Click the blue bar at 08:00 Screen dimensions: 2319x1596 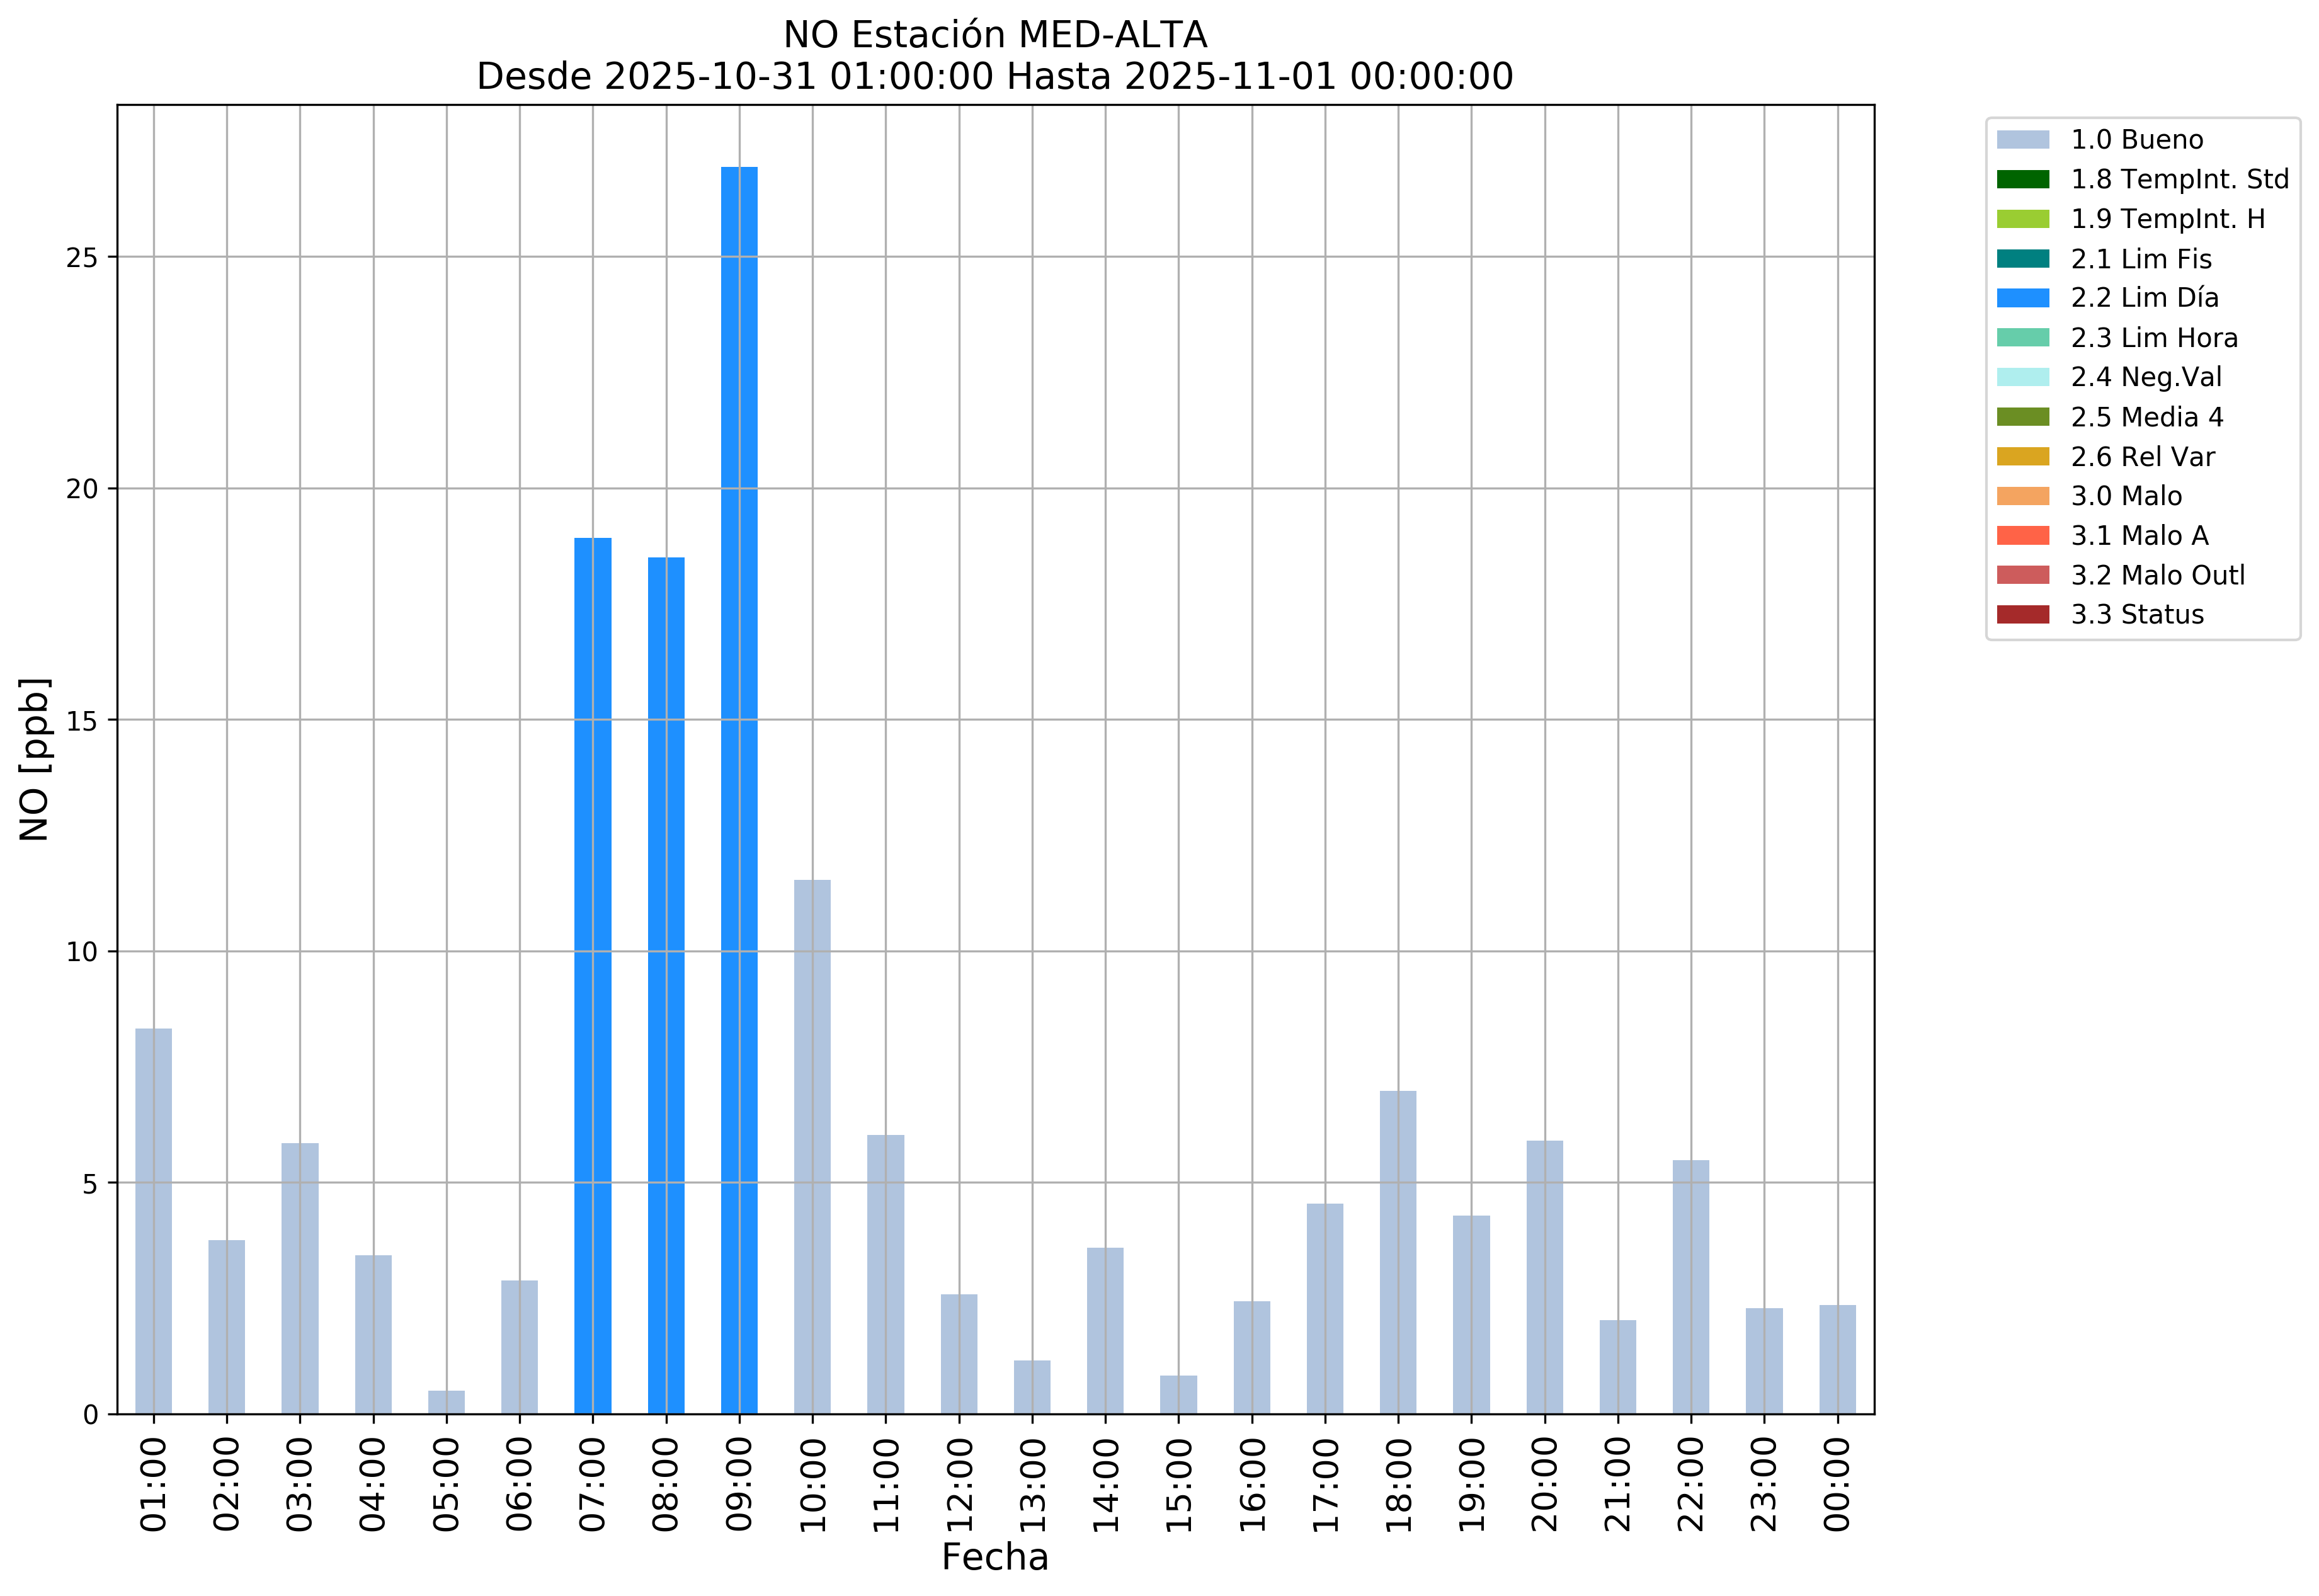tap(666, 985)
